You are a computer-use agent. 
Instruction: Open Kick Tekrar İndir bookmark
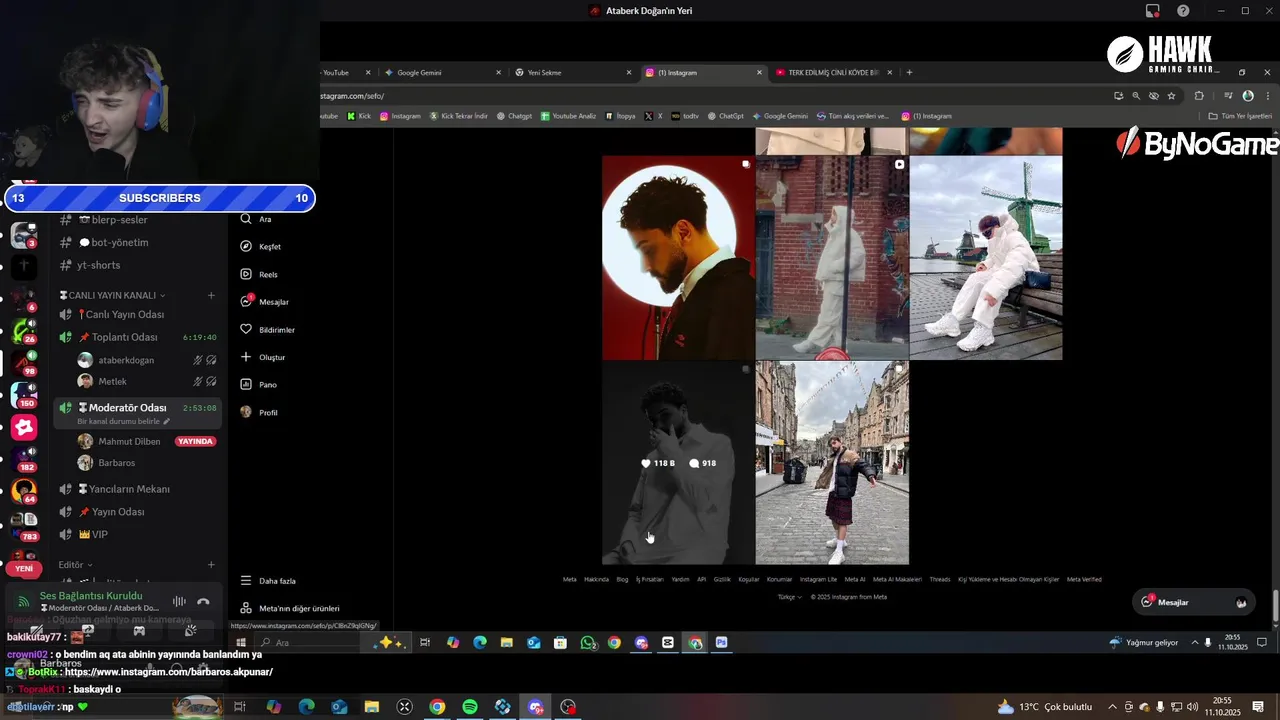459,116
